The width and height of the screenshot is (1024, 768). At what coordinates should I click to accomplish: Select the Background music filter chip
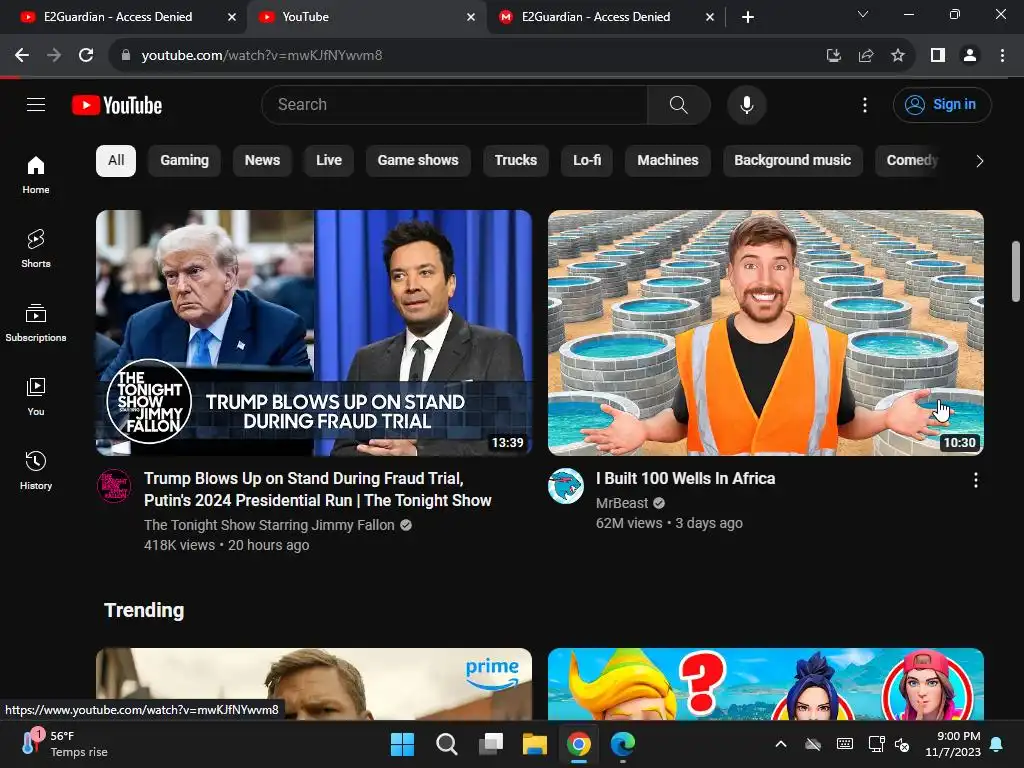point(792,161)
